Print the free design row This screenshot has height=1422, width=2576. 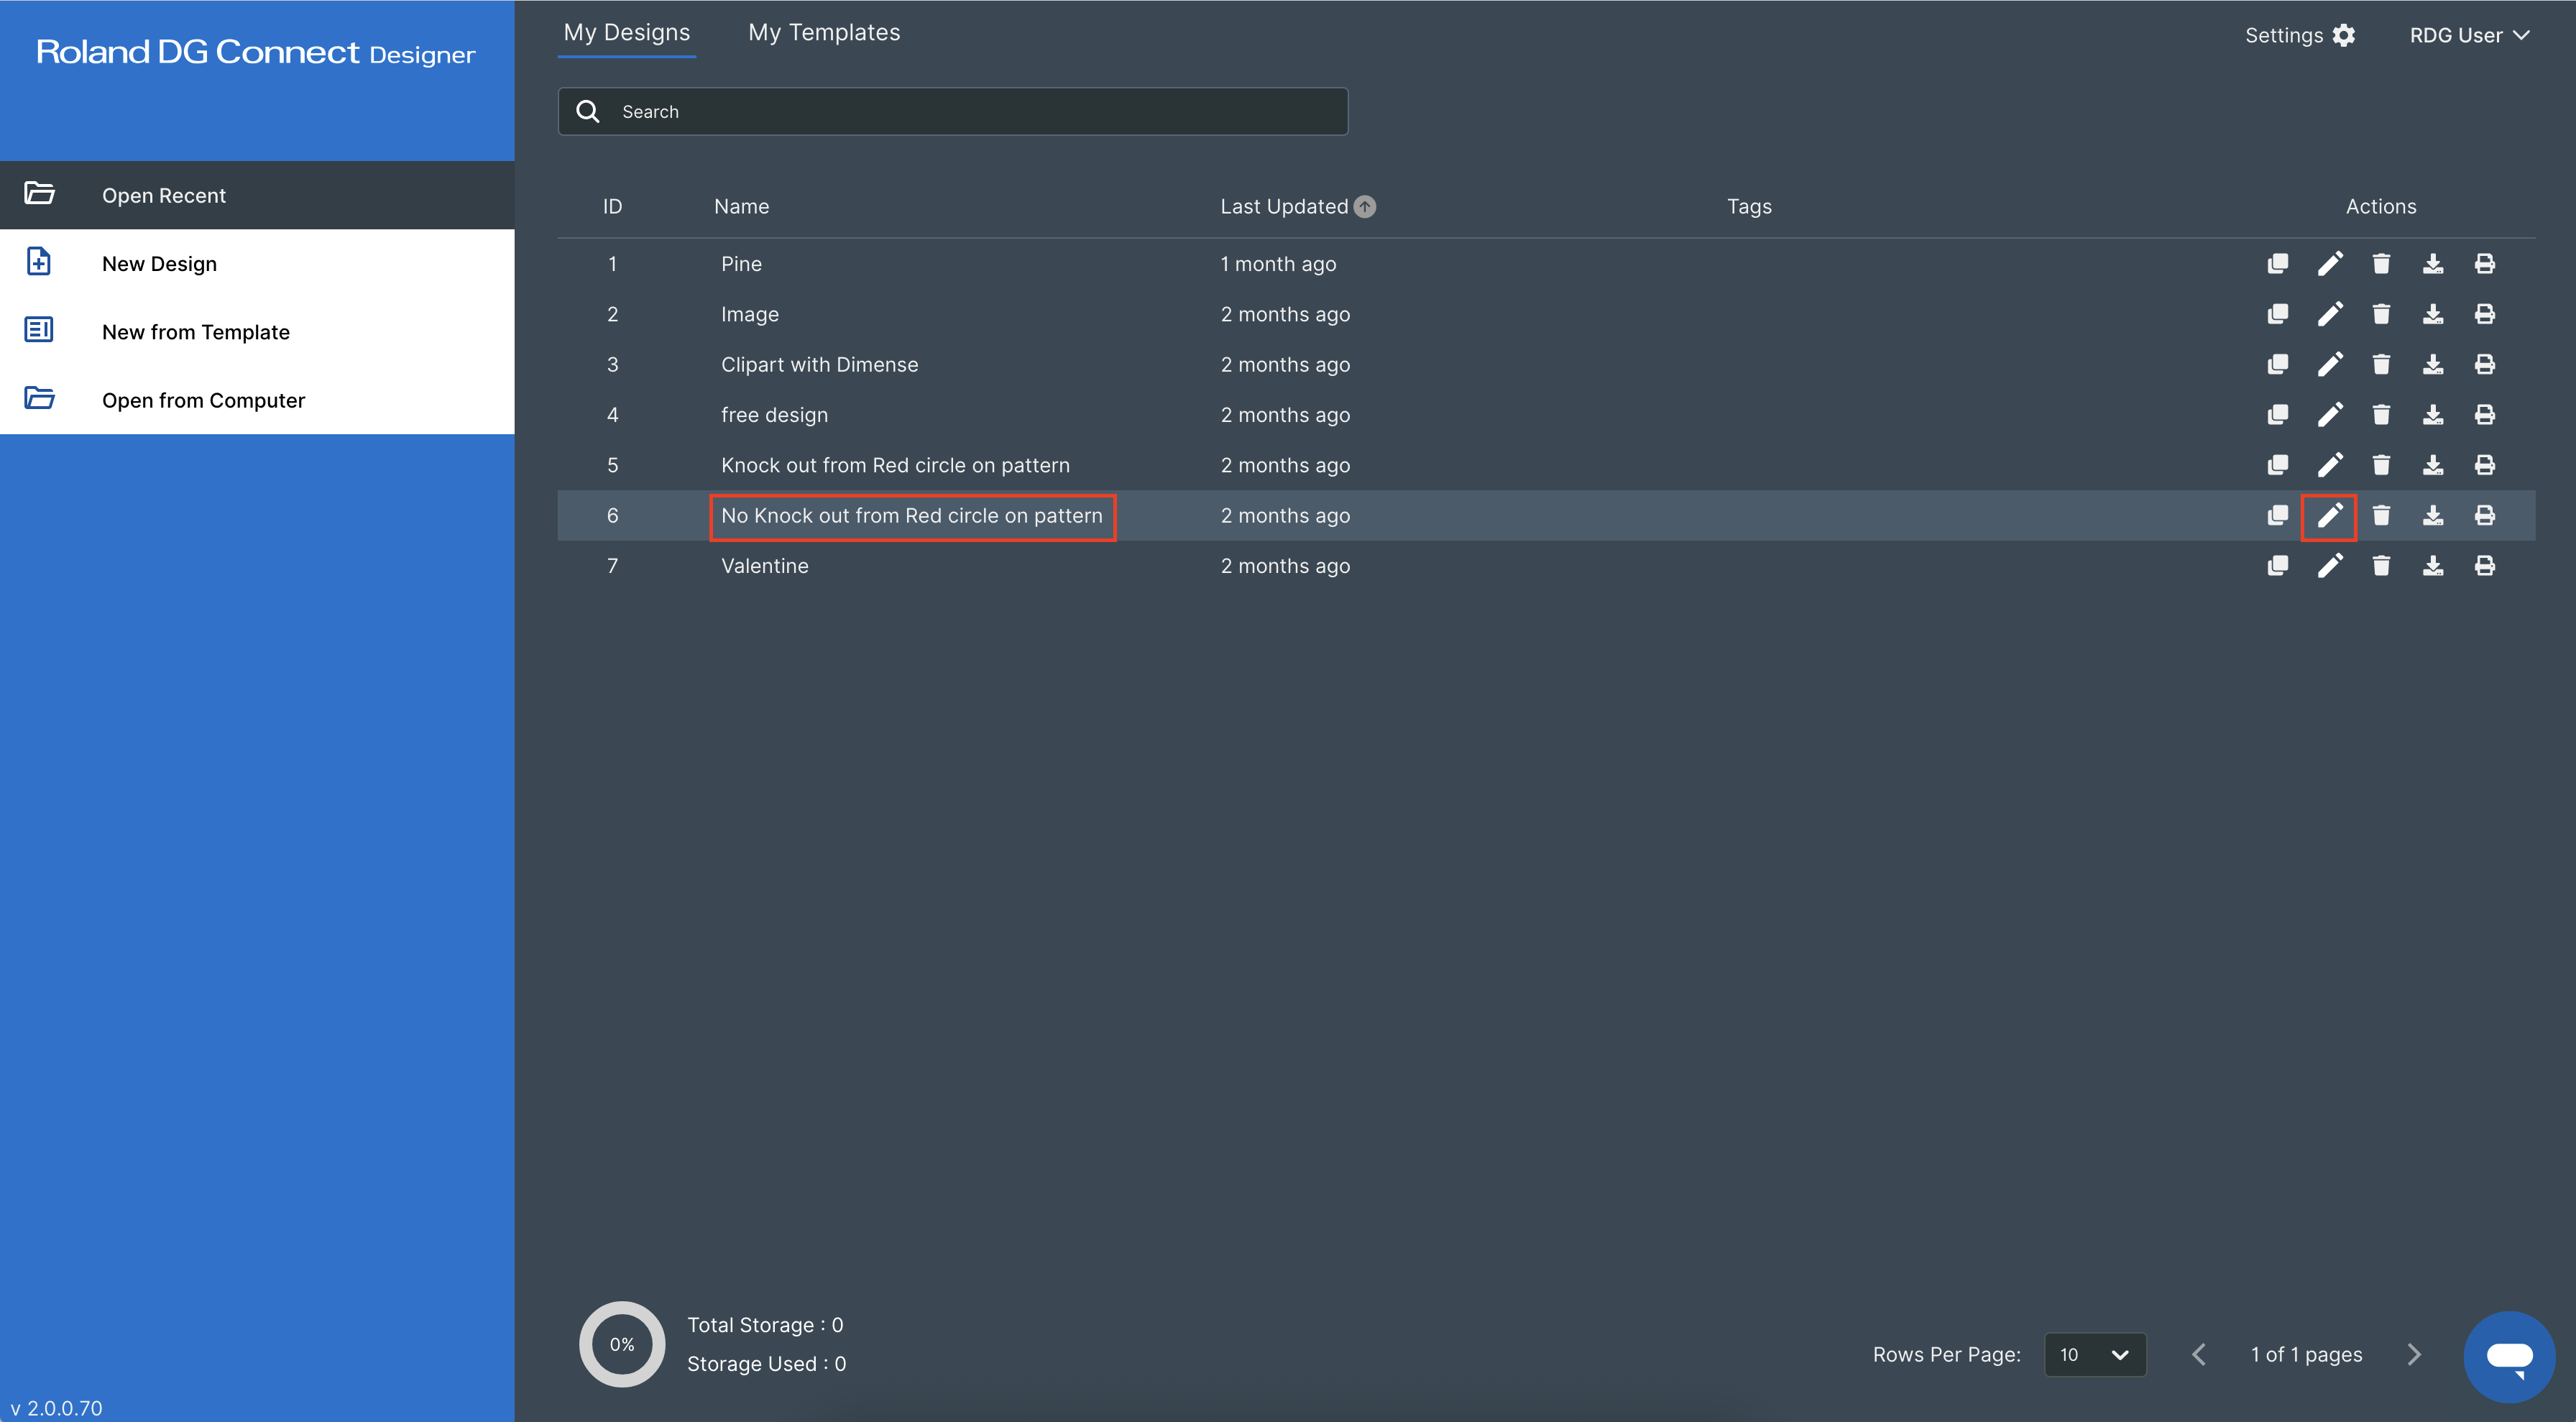pyautogui.click(x=2485, y=415)
